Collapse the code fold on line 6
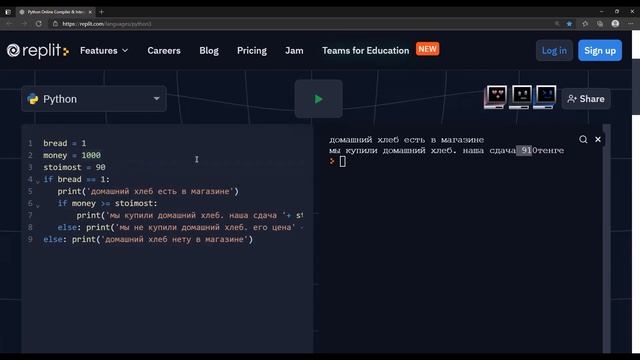640x360 pixels. pyautogui.click(x=38, y=206)
